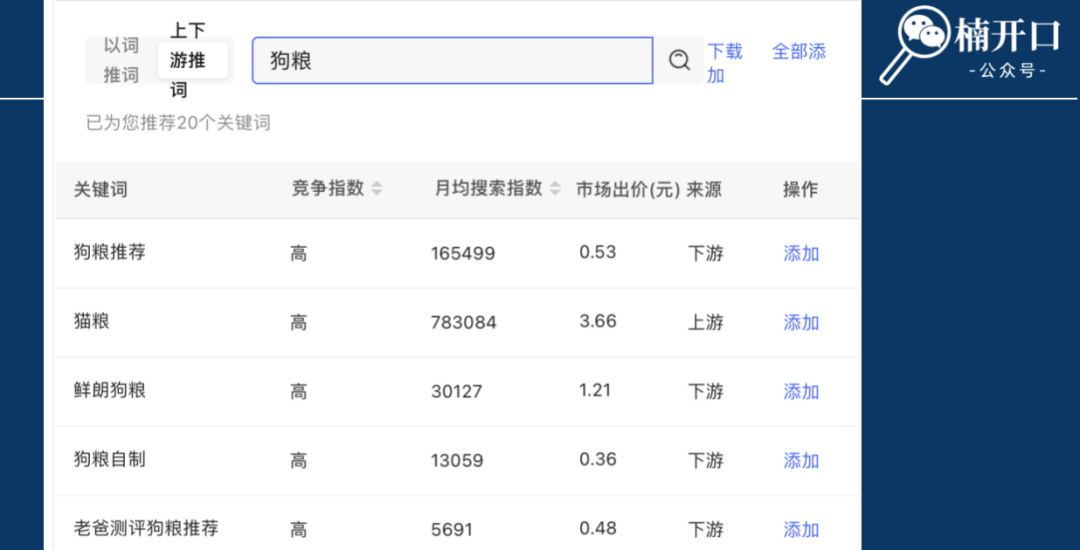
Task: Select the 猫粮 keyword cell
Action: [x=92, y=321]
